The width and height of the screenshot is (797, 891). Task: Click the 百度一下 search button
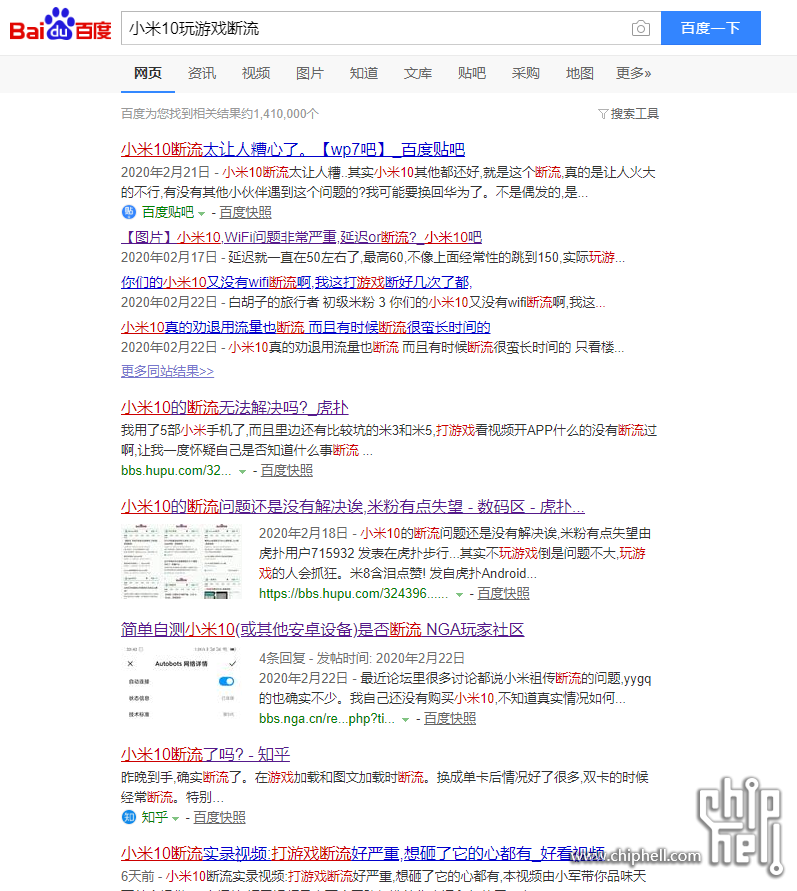(x=711, y=28)
